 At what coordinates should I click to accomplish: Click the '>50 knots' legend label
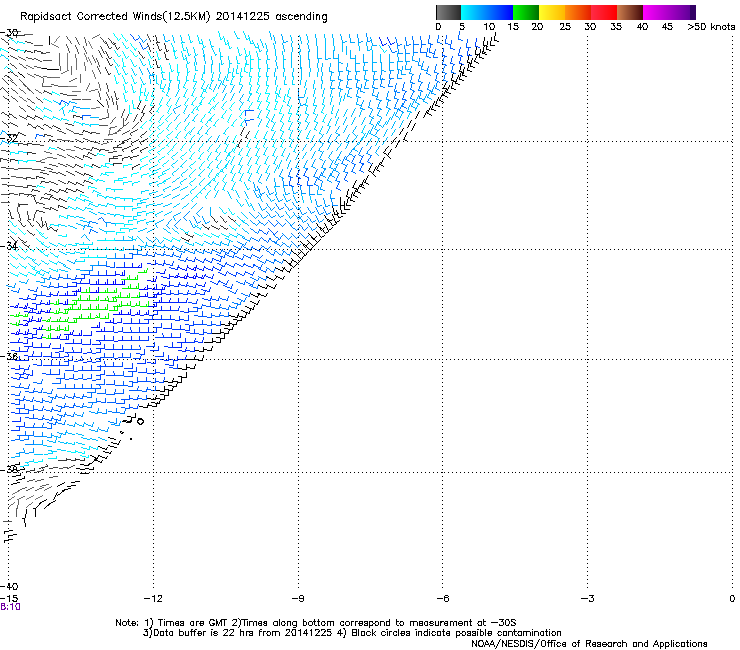point(711,27)
